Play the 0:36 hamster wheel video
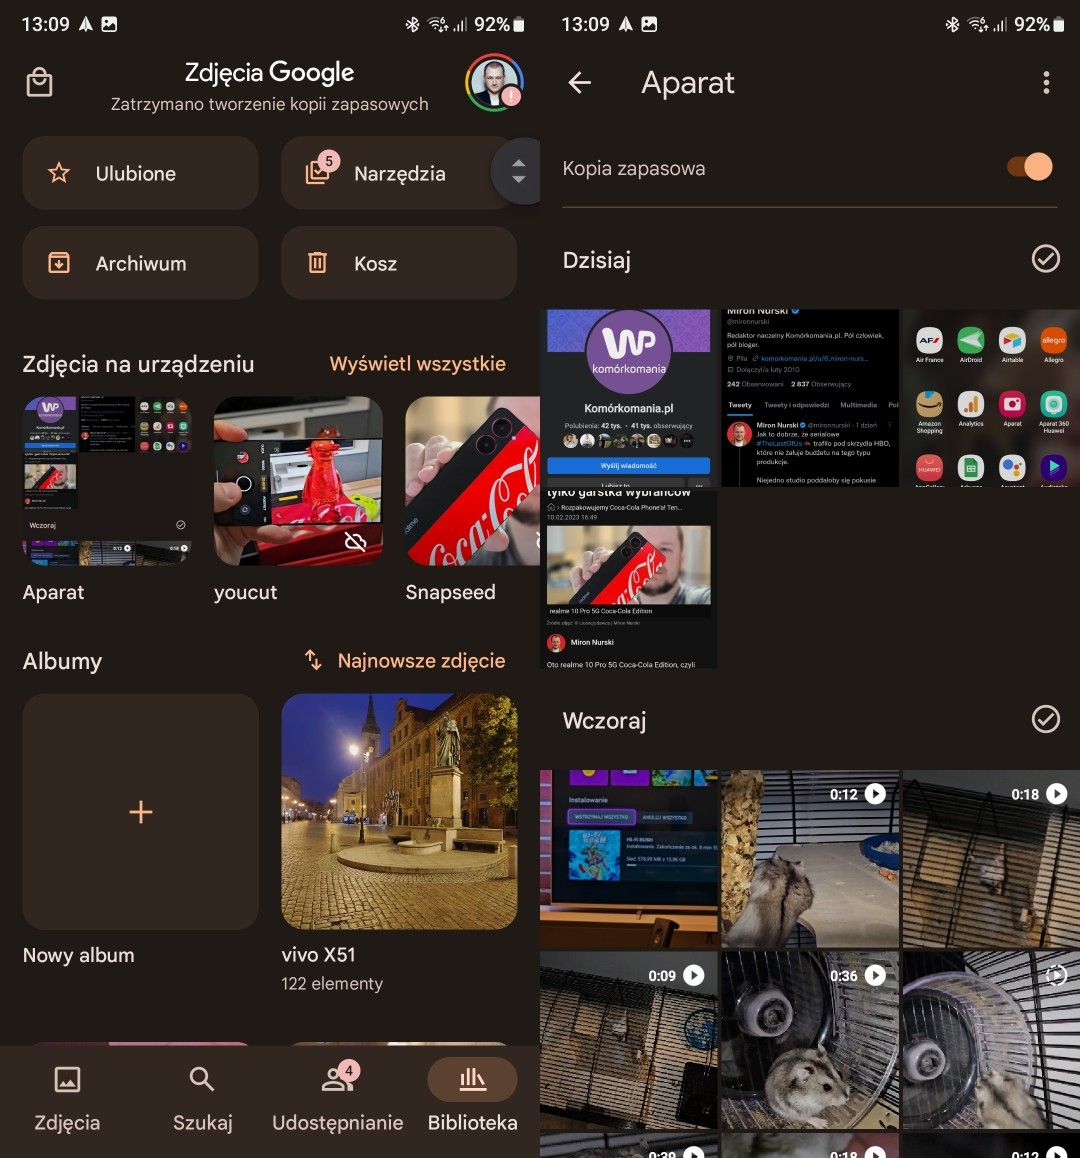This screenshot has height=1158, width=1080. 810,1040
